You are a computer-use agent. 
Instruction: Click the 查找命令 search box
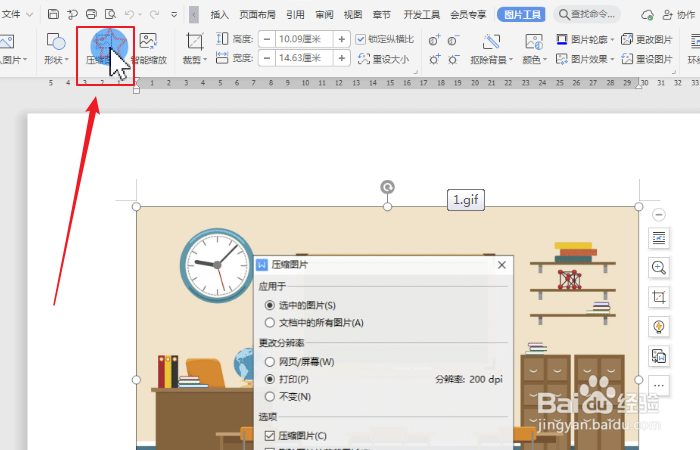[x=587, y=15]
